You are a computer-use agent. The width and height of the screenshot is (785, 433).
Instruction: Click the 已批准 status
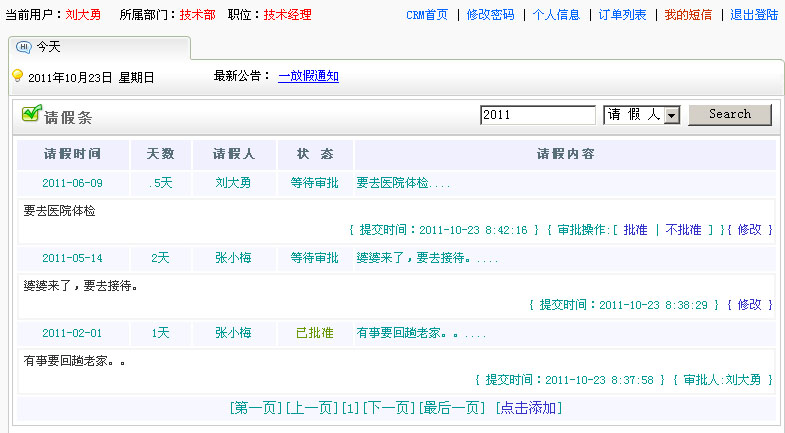pos(315,333)
